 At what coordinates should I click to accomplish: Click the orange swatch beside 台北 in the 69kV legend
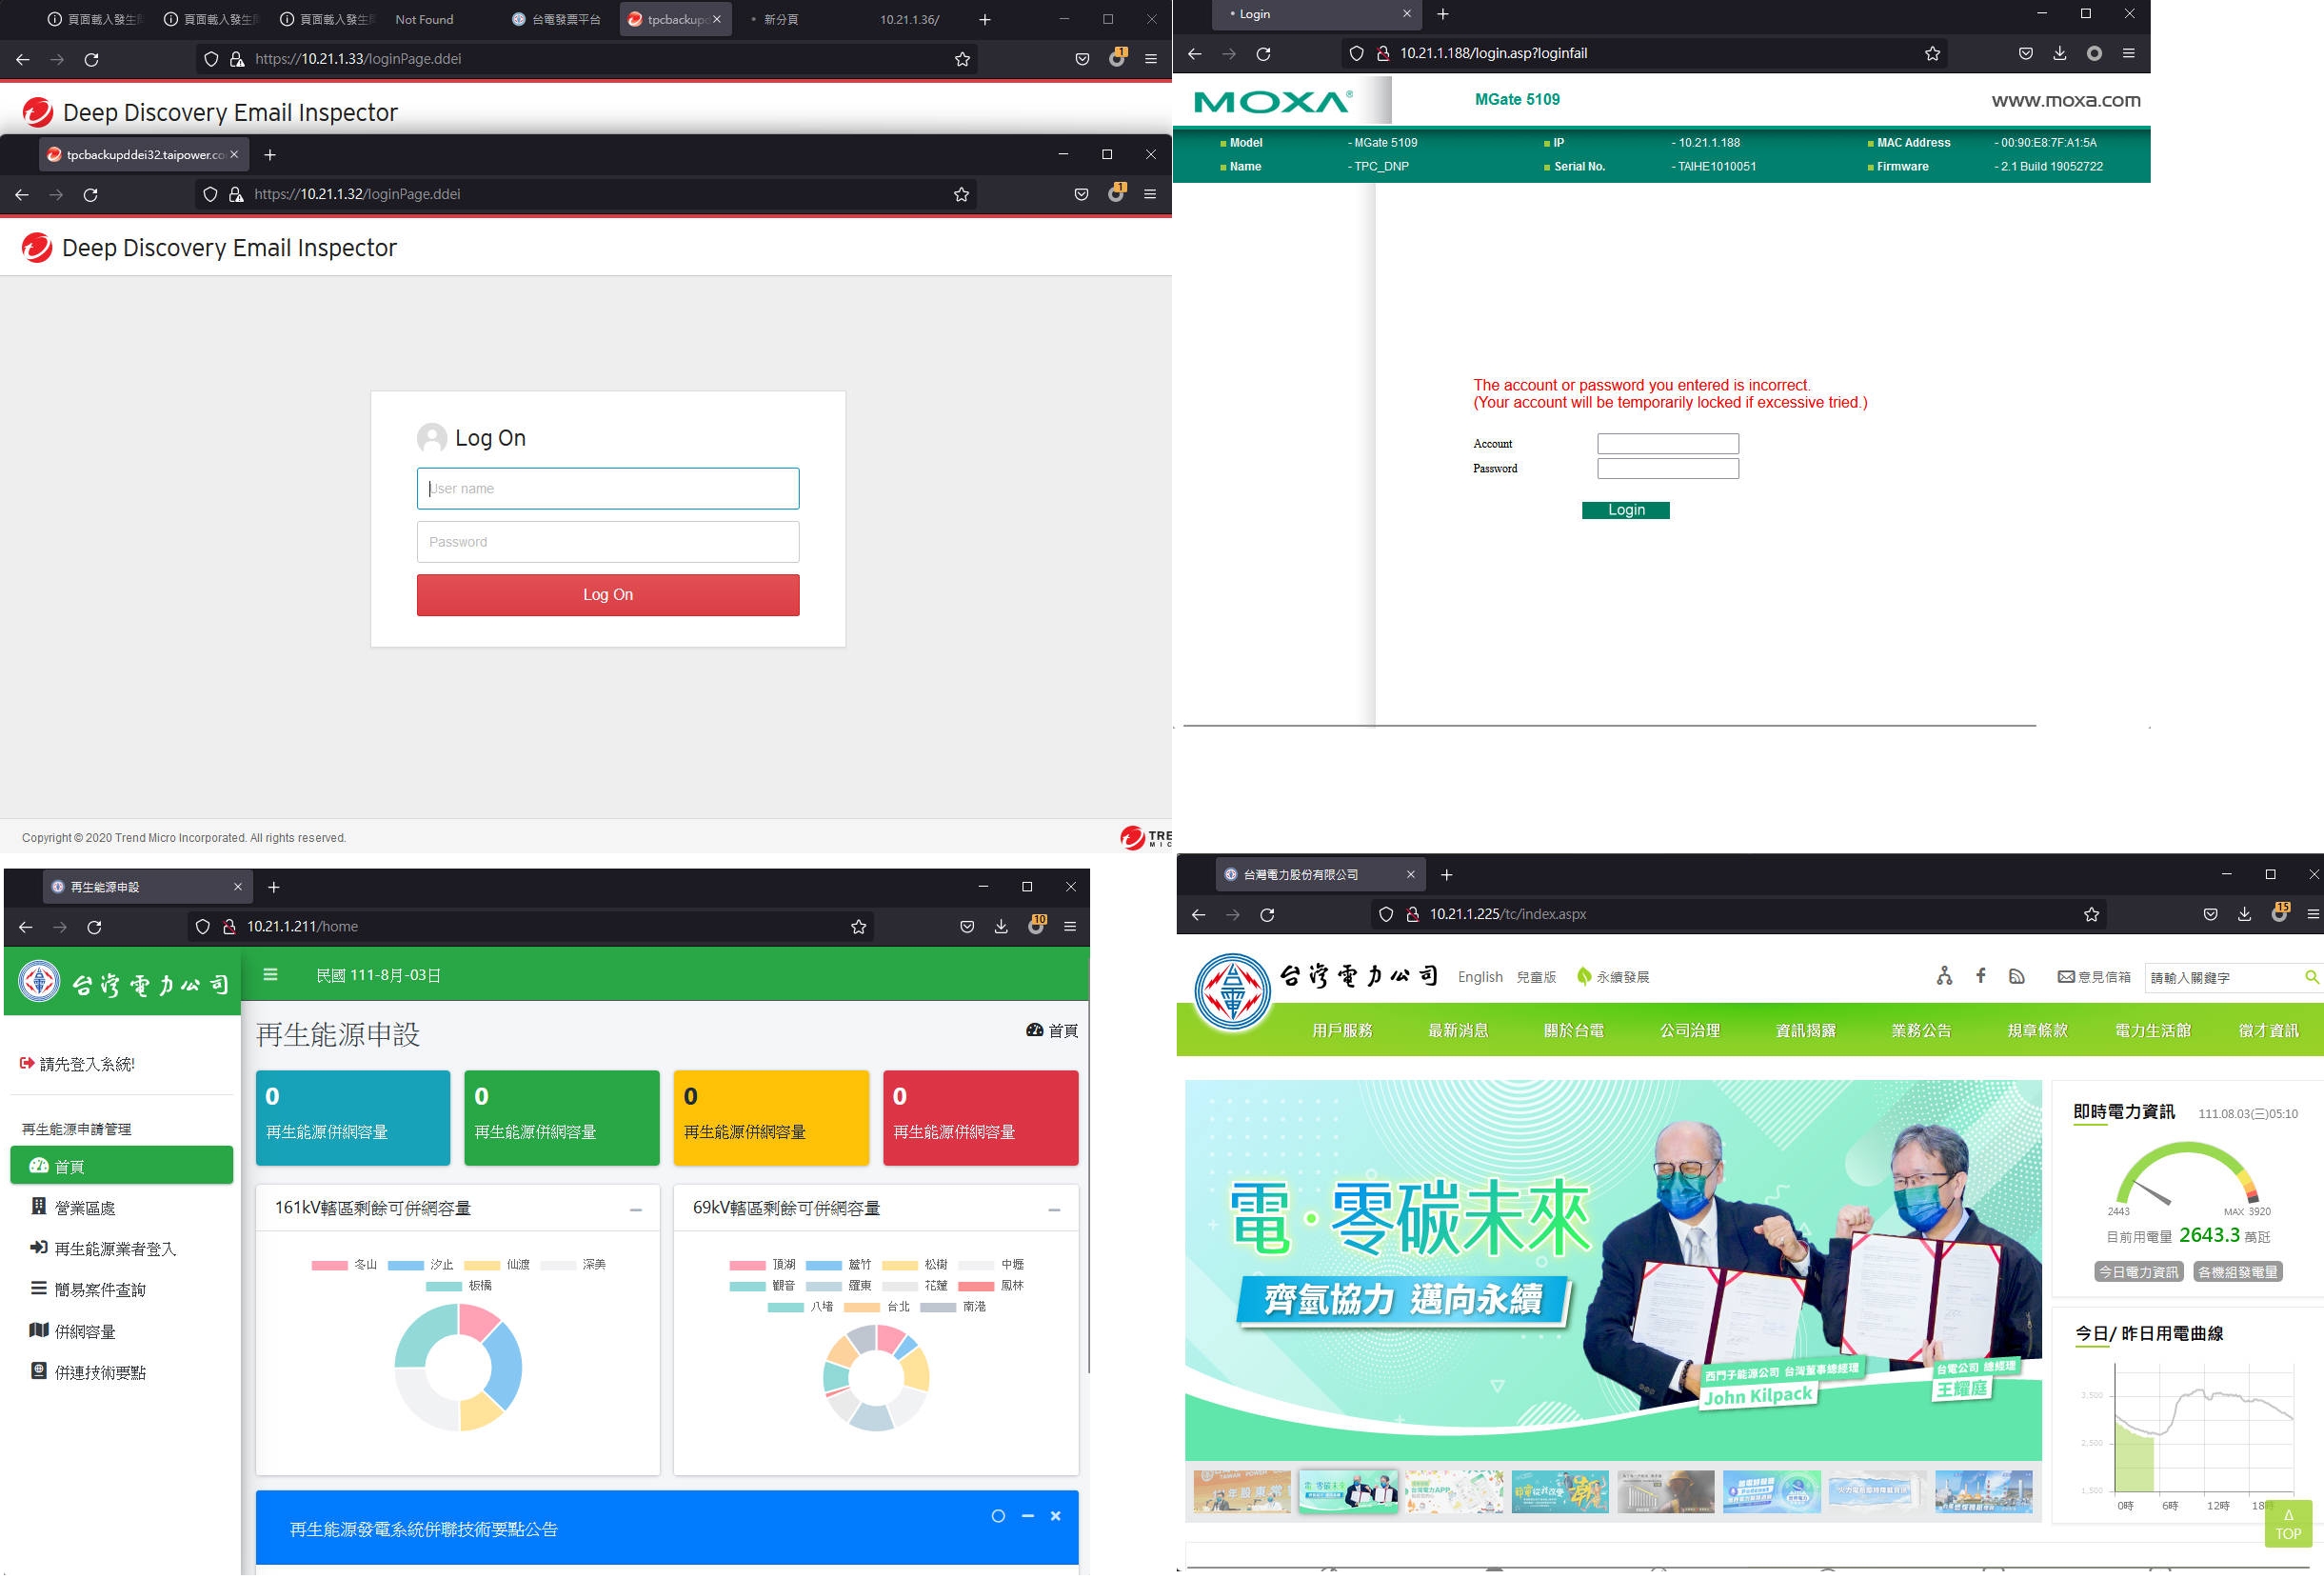click(x=861, y=1308)
